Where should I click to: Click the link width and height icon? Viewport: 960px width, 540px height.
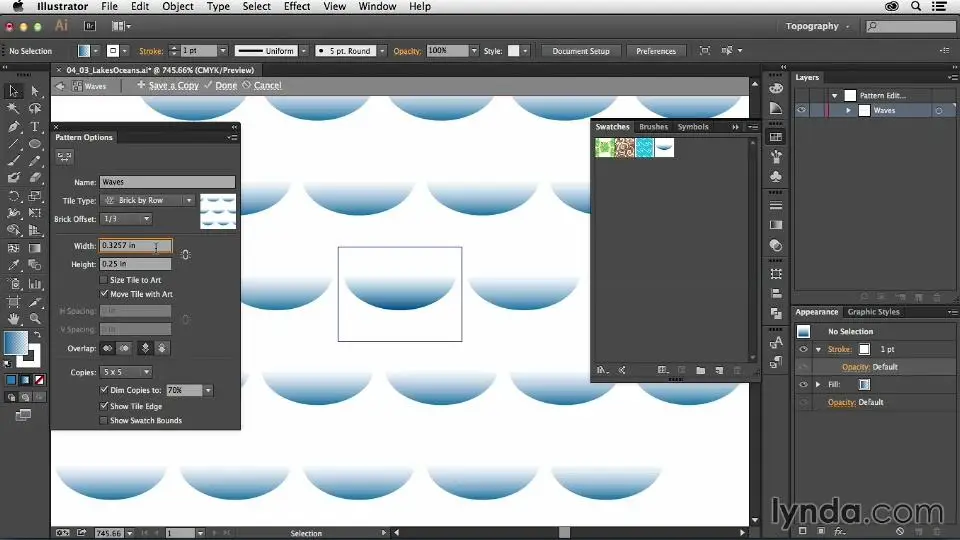(x=186, y=254)
